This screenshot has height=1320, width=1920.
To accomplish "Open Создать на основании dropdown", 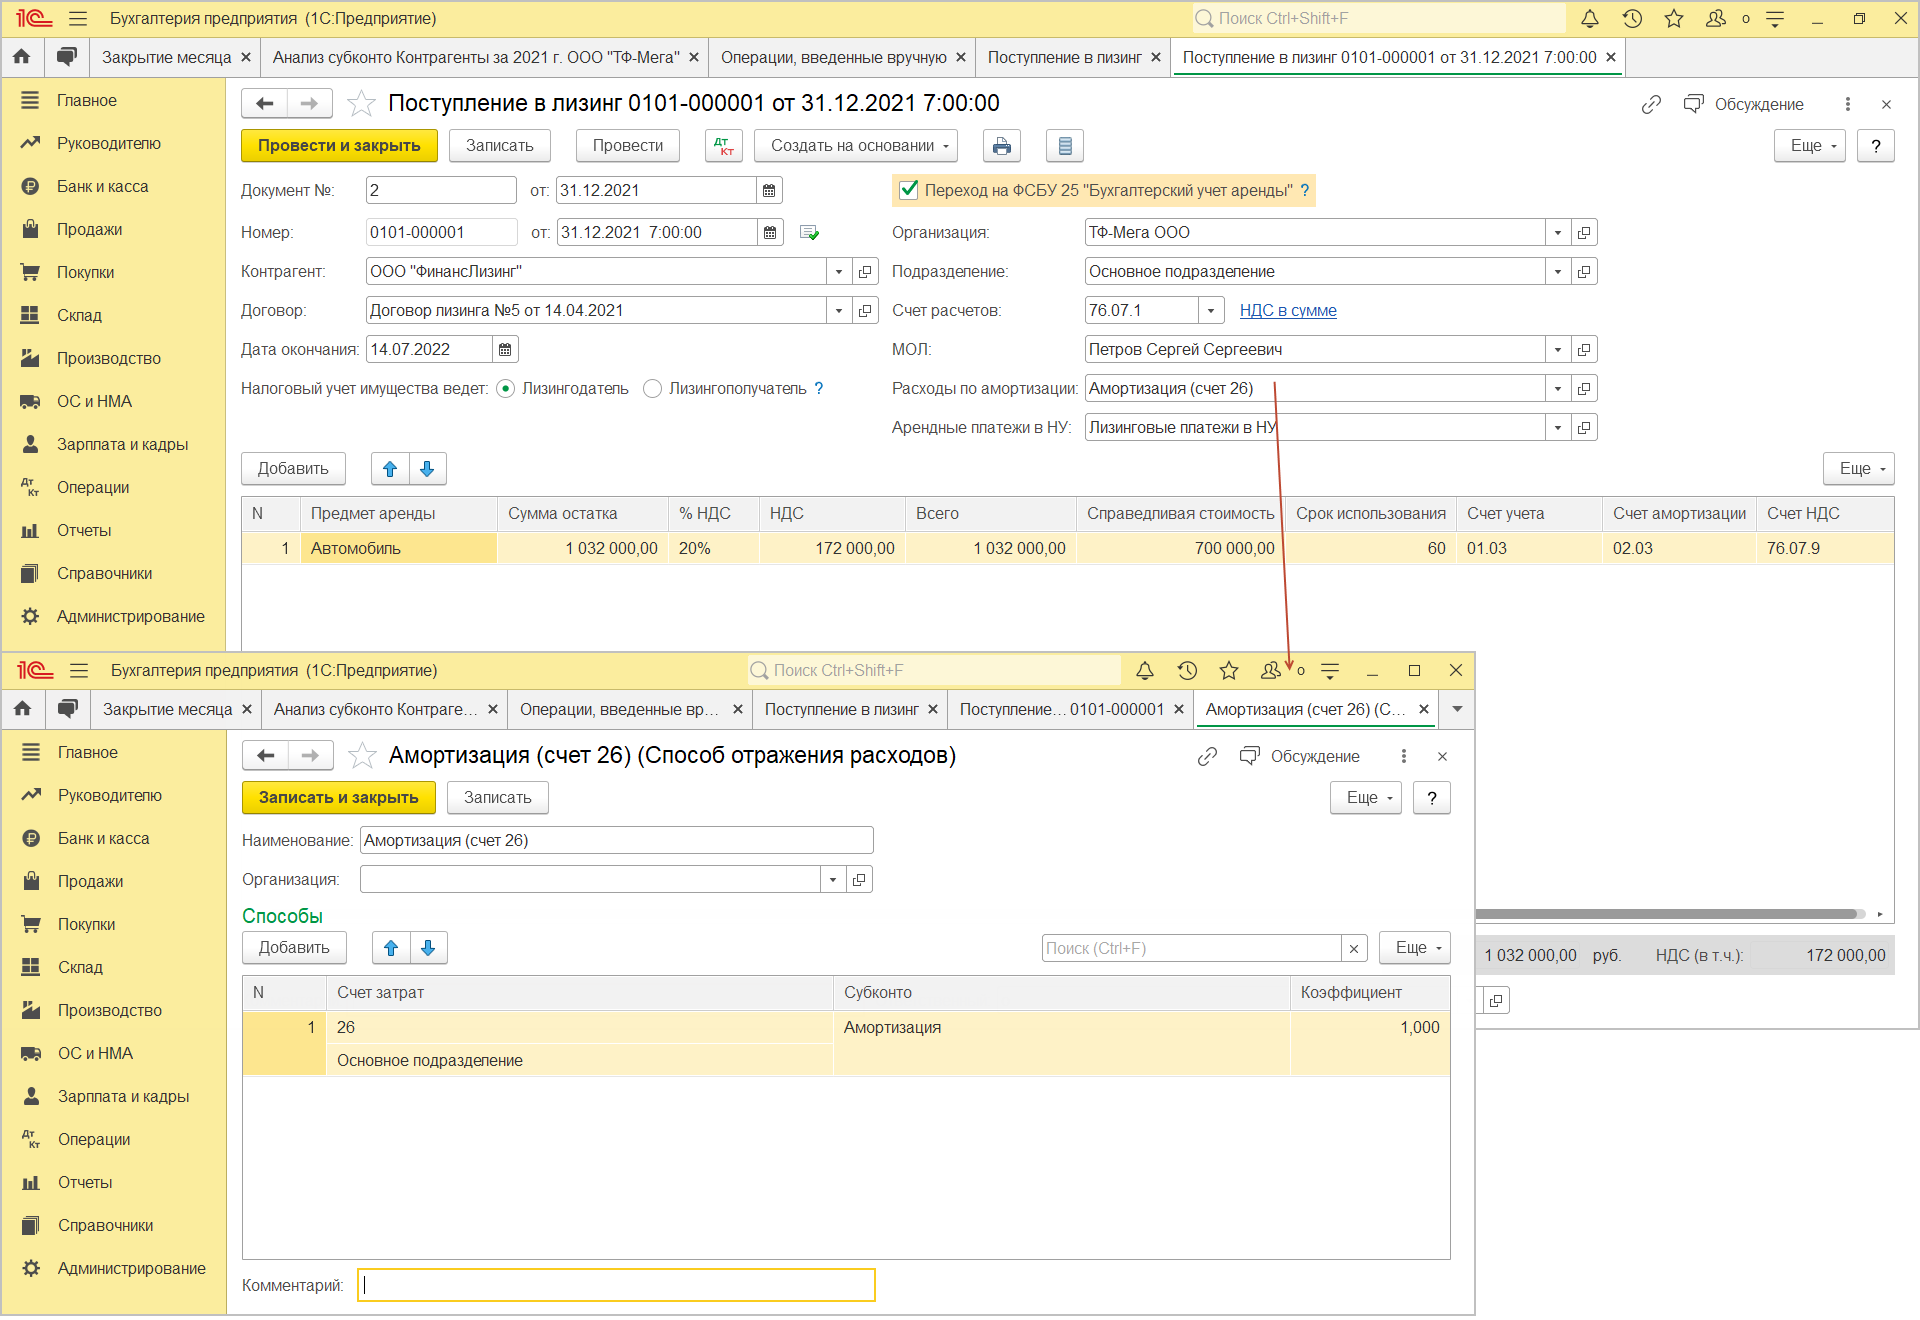I will 856,146.
